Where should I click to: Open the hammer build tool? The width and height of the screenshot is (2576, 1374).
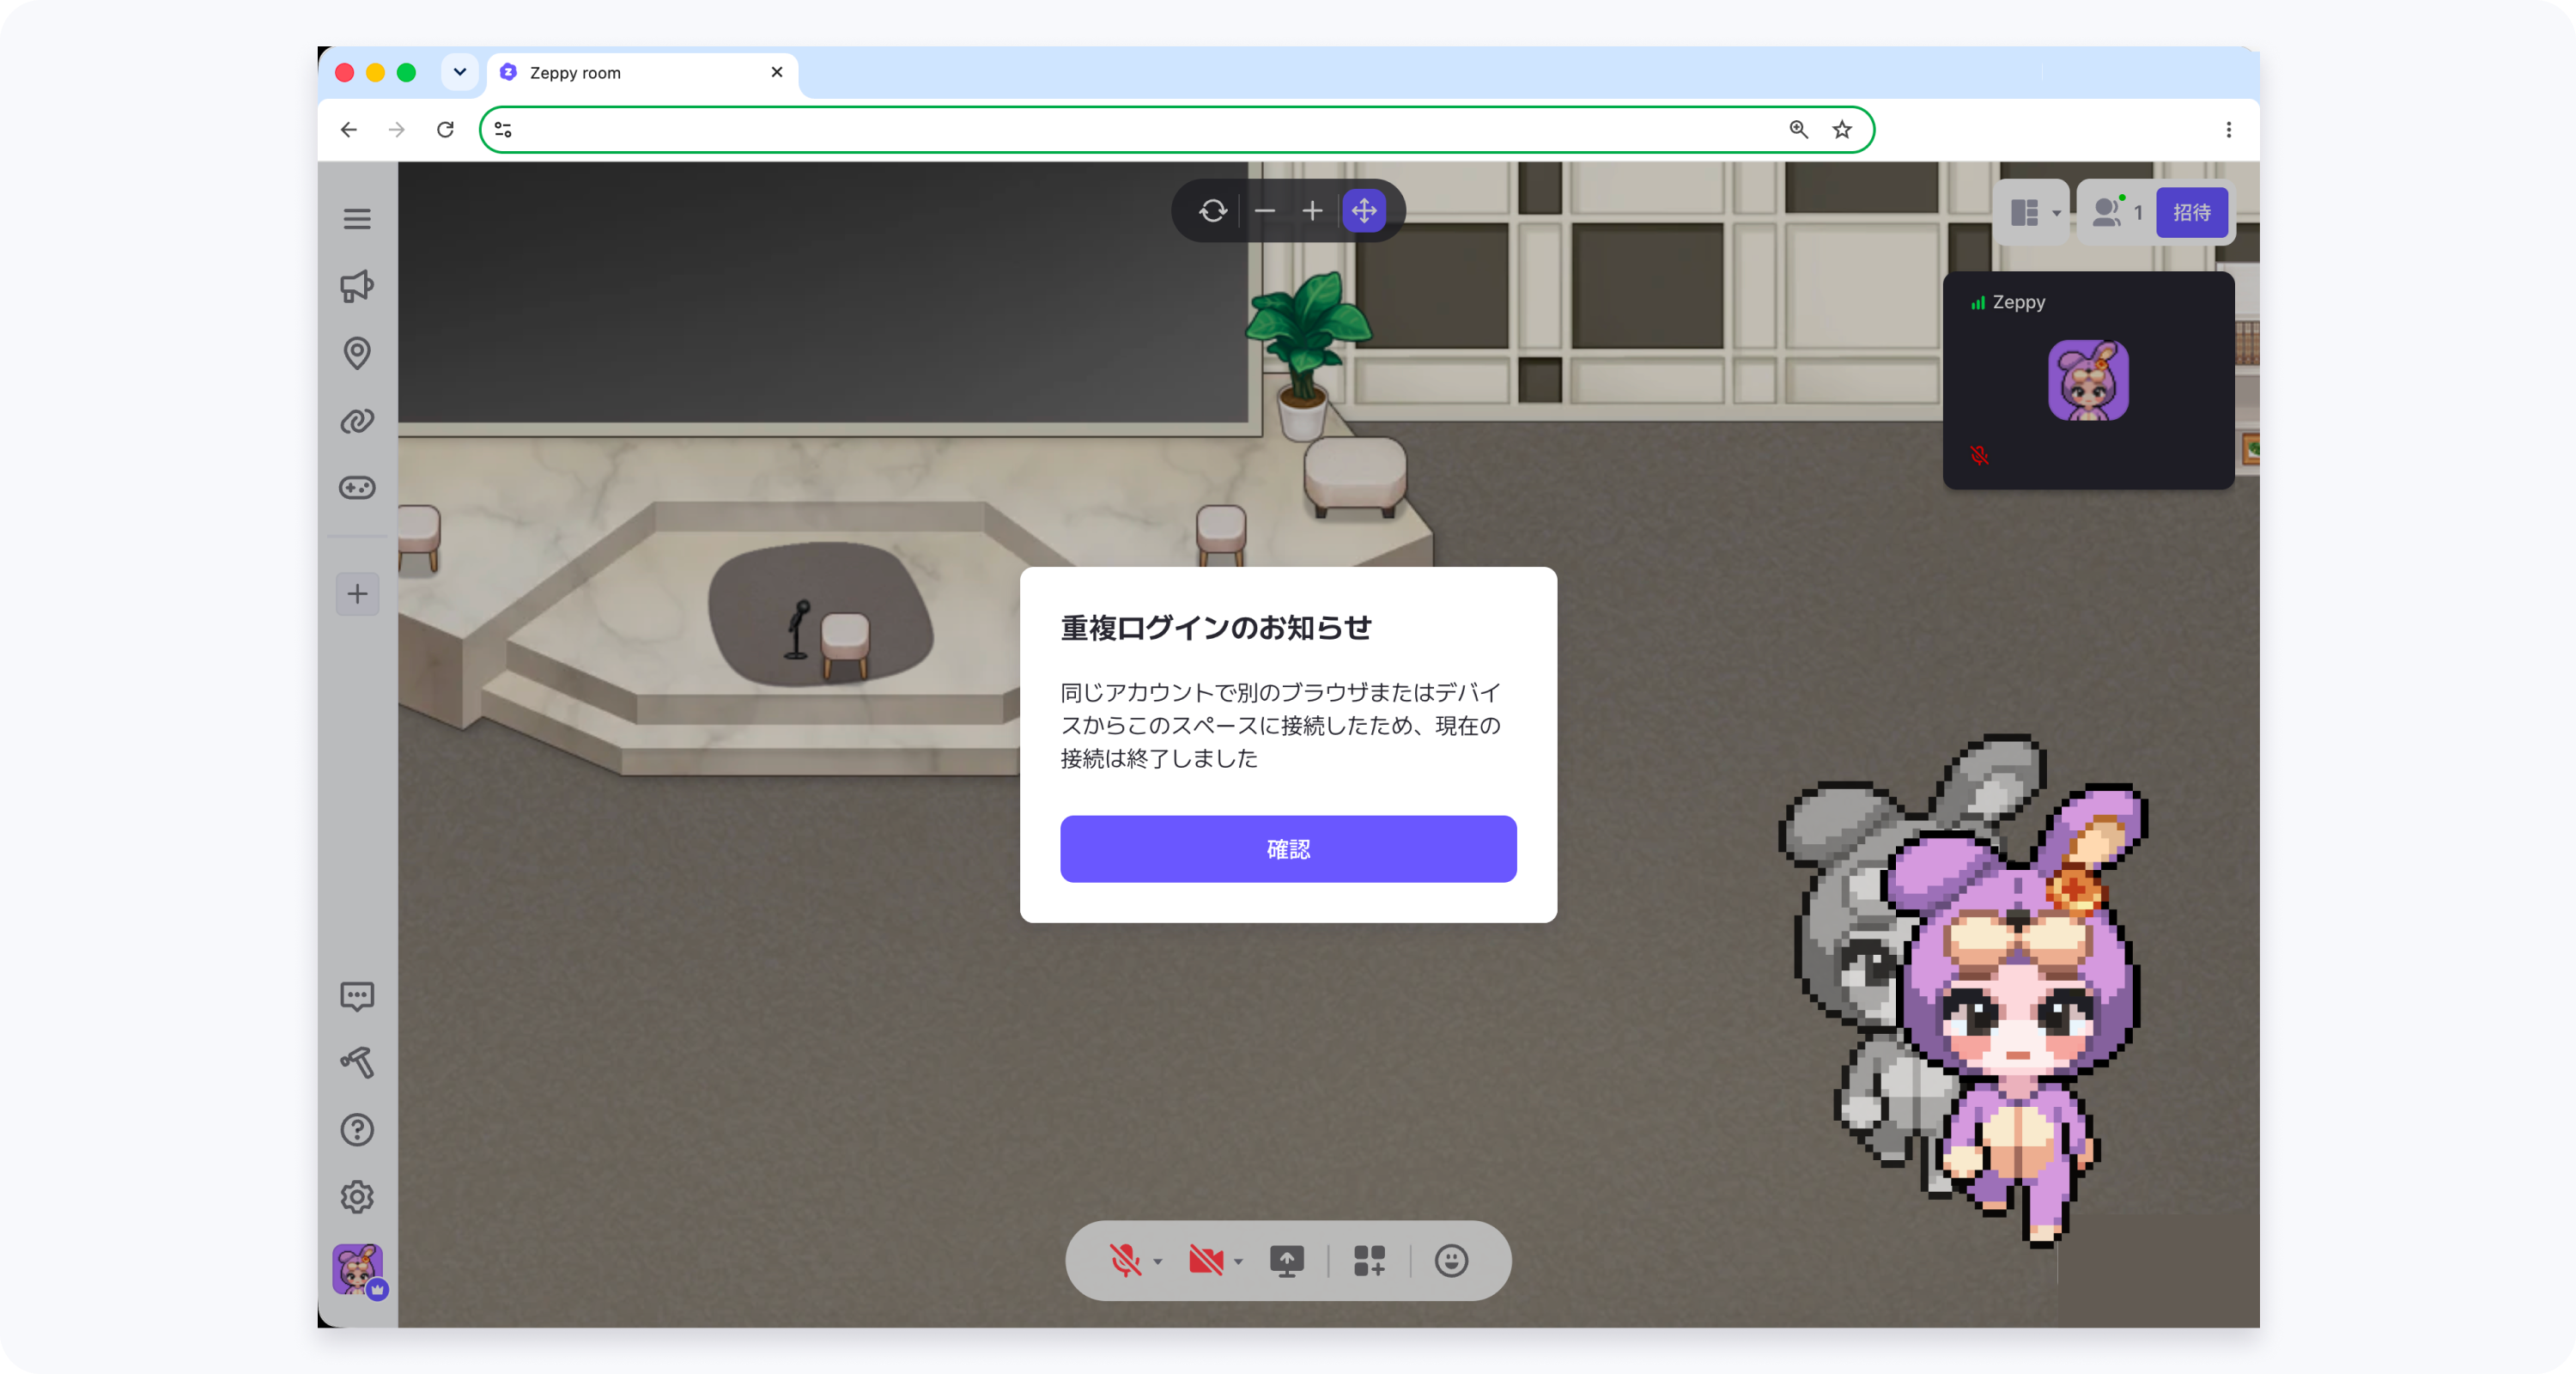[x=357, y=1062]
